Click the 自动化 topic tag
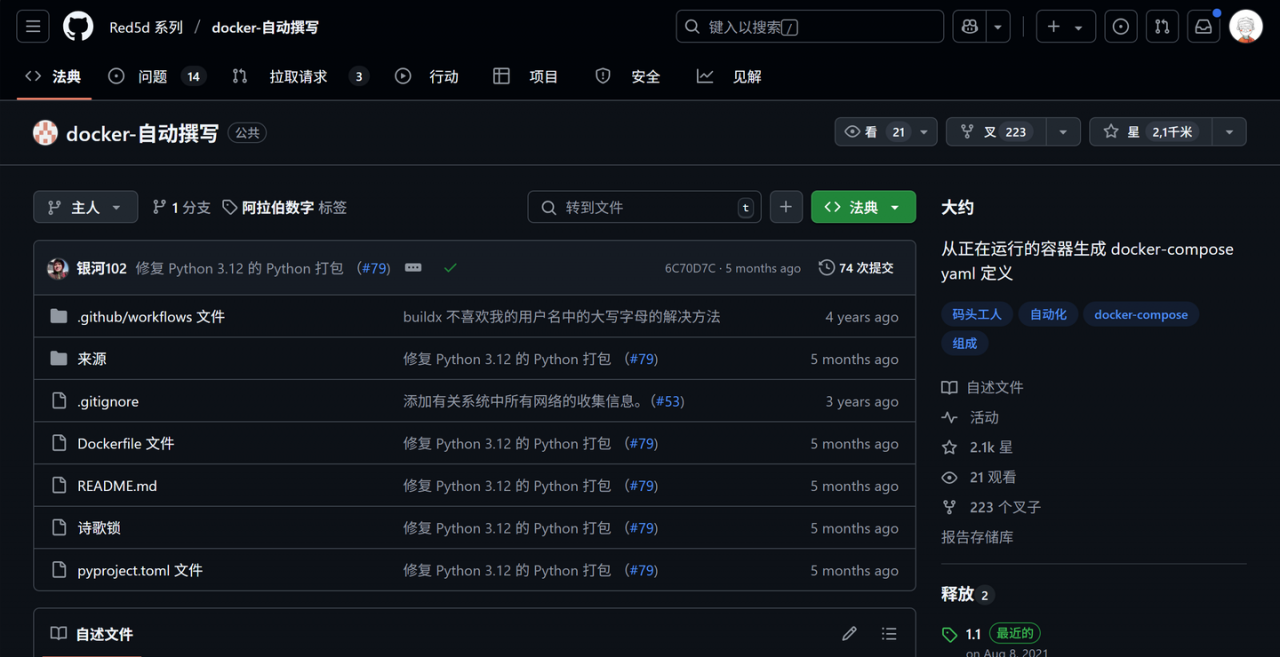This screenshot has height=657, width=1280. pos(1048,314)
